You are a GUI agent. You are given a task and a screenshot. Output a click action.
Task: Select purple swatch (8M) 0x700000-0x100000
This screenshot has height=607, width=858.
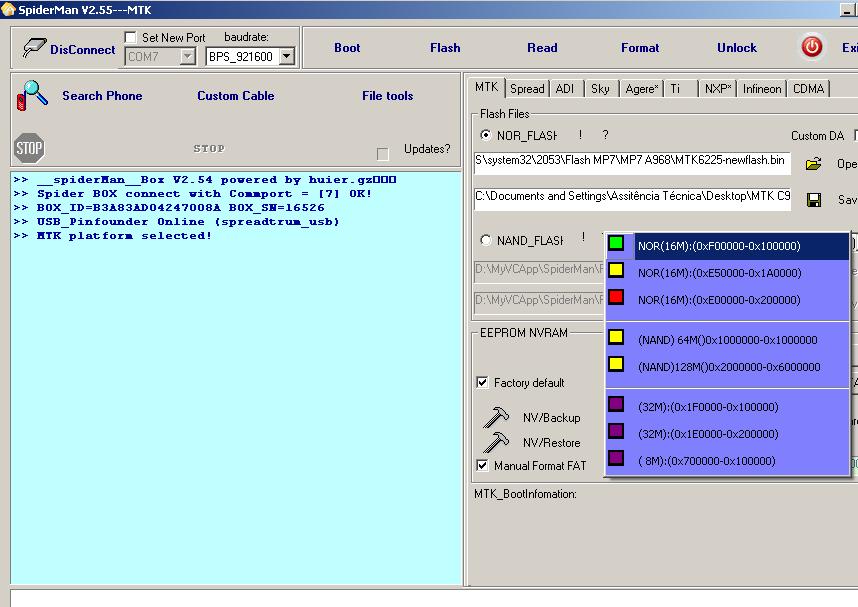tap(616, 458)
